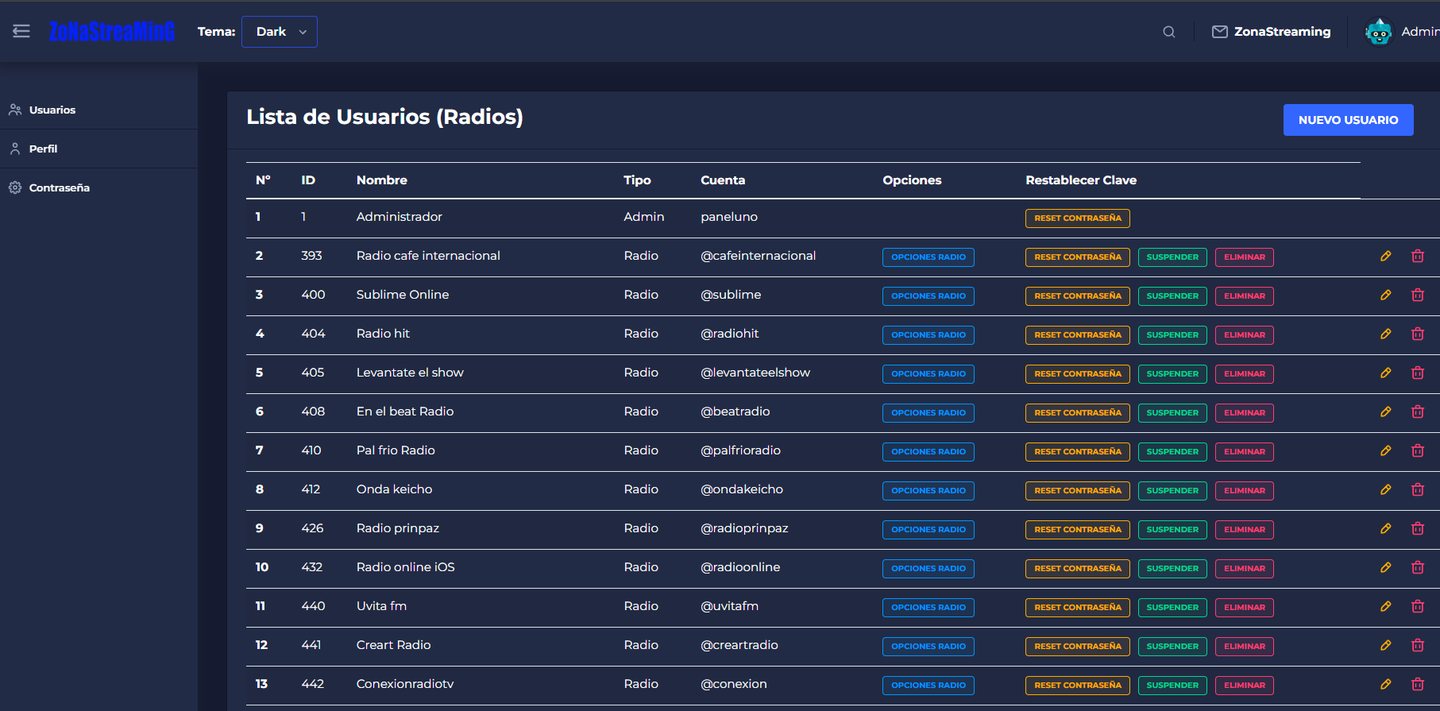Open the Tema Dark theme dropdown
Screen dimensions: 1440x711
[x=279, y=32]
